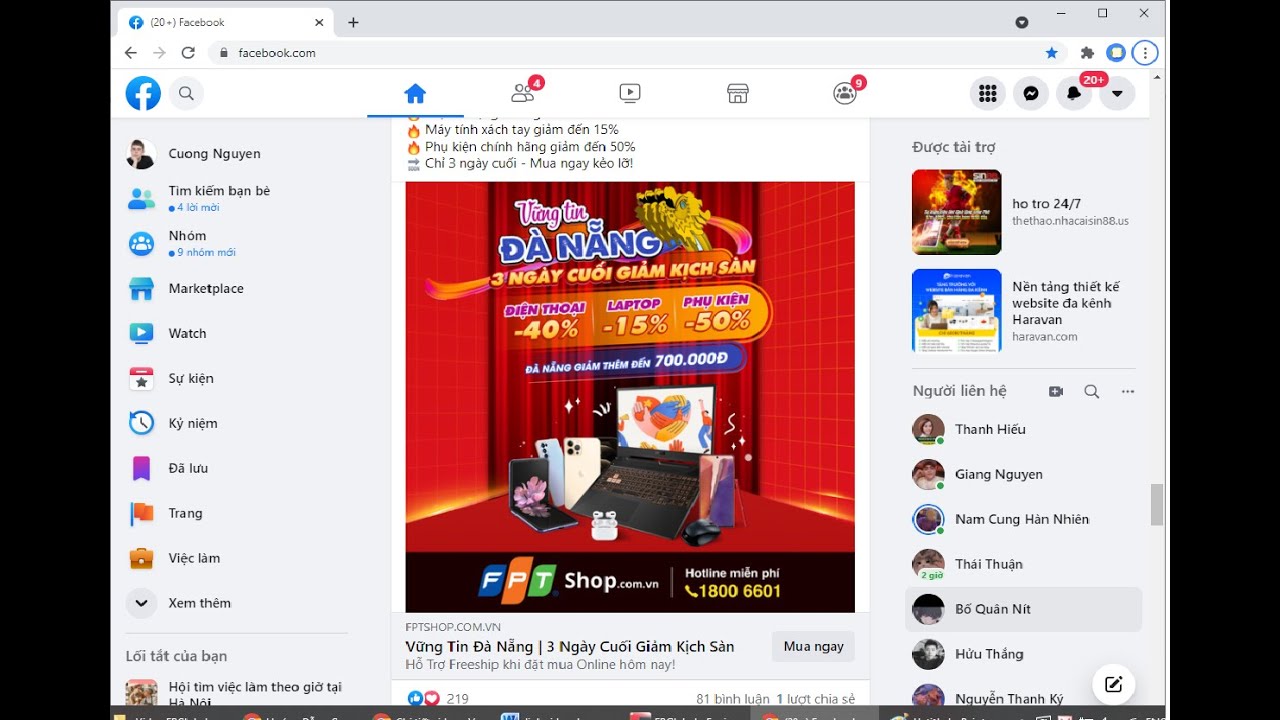The width and height of the screenshot is (1280, 720).
Task: Click the facebook.com address bar
Action: (x=637, y=53)
